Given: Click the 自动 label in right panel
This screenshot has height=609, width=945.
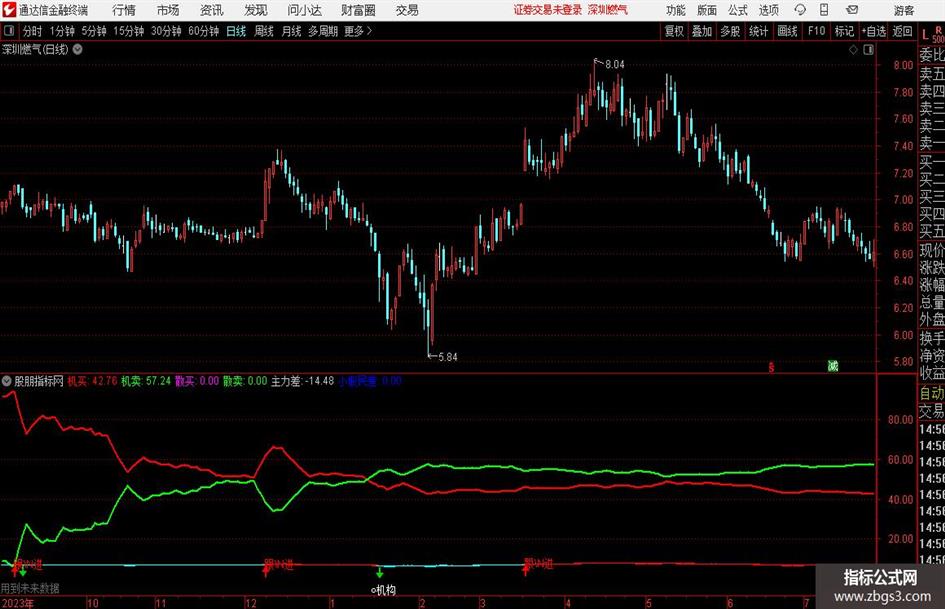Looking at the screenshot, I should click(932, 393).
